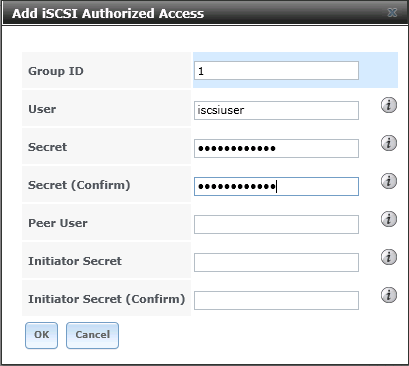Click the User field containing iscsiuser
Image resolution: width=409 pixels, height=366 pixels.
pos(276,110)
